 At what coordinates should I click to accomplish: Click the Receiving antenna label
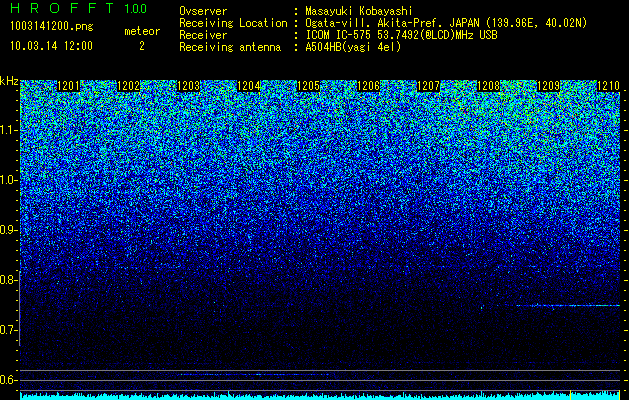pyautogui.click(x=230, y=47)
